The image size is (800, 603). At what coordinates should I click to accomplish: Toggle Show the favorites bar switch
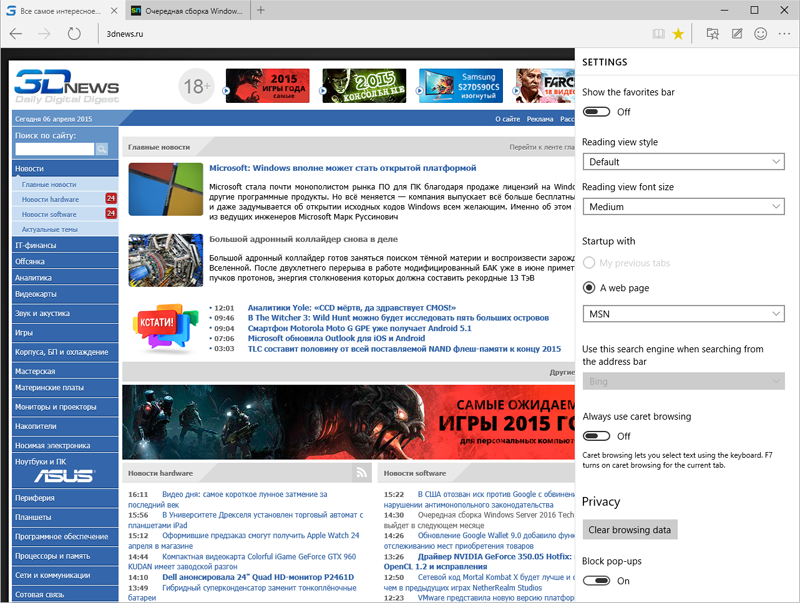pos(596,112)
